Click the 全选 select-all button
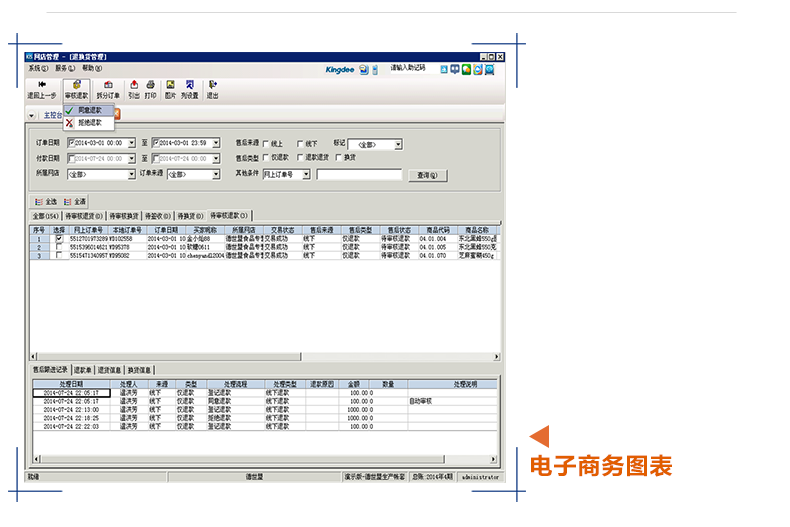The height and width of the screenshot is (527, 790). [46, 201]
